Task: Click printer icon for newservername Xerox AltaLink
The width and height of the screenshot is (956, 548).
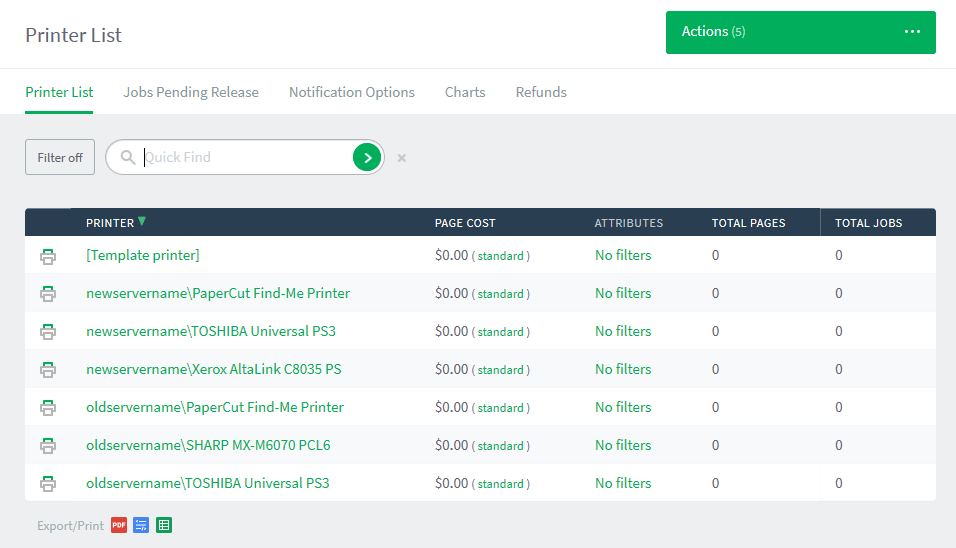Action: click(x=48, y=370)
